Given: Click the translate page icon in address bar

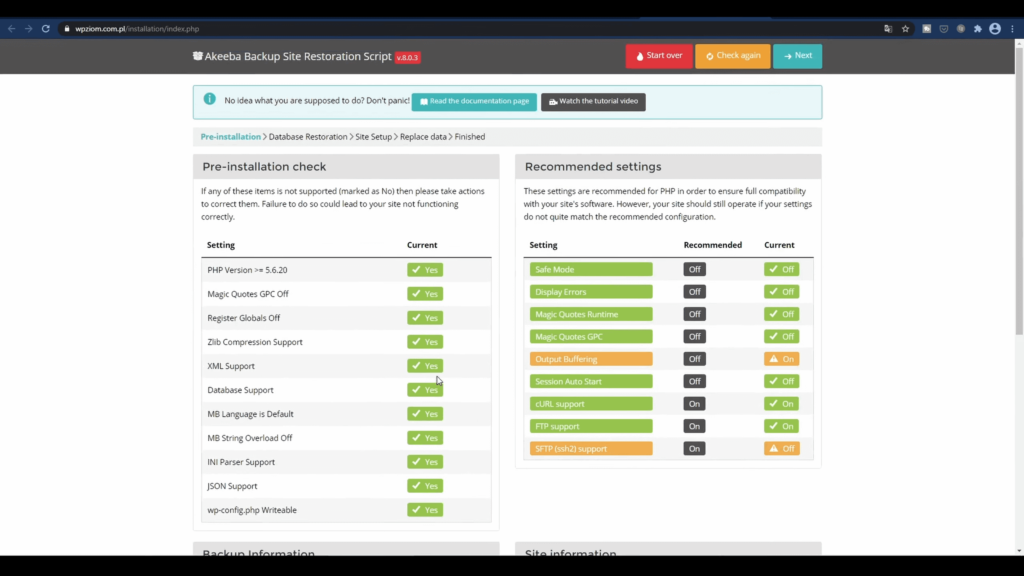Looking at the screenshot, I should [x=888, y=29].
